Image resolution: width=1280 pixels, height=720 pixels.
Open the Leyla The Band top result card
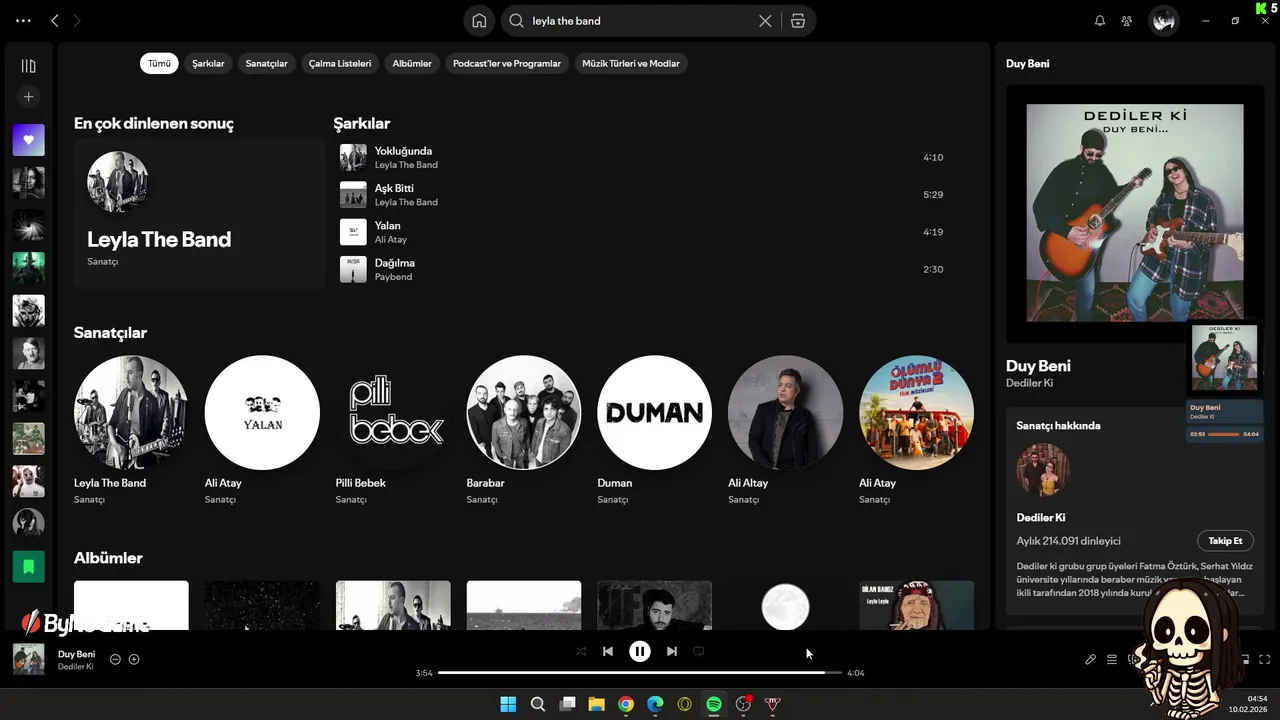pyautogui.click(x=199, y=213)
